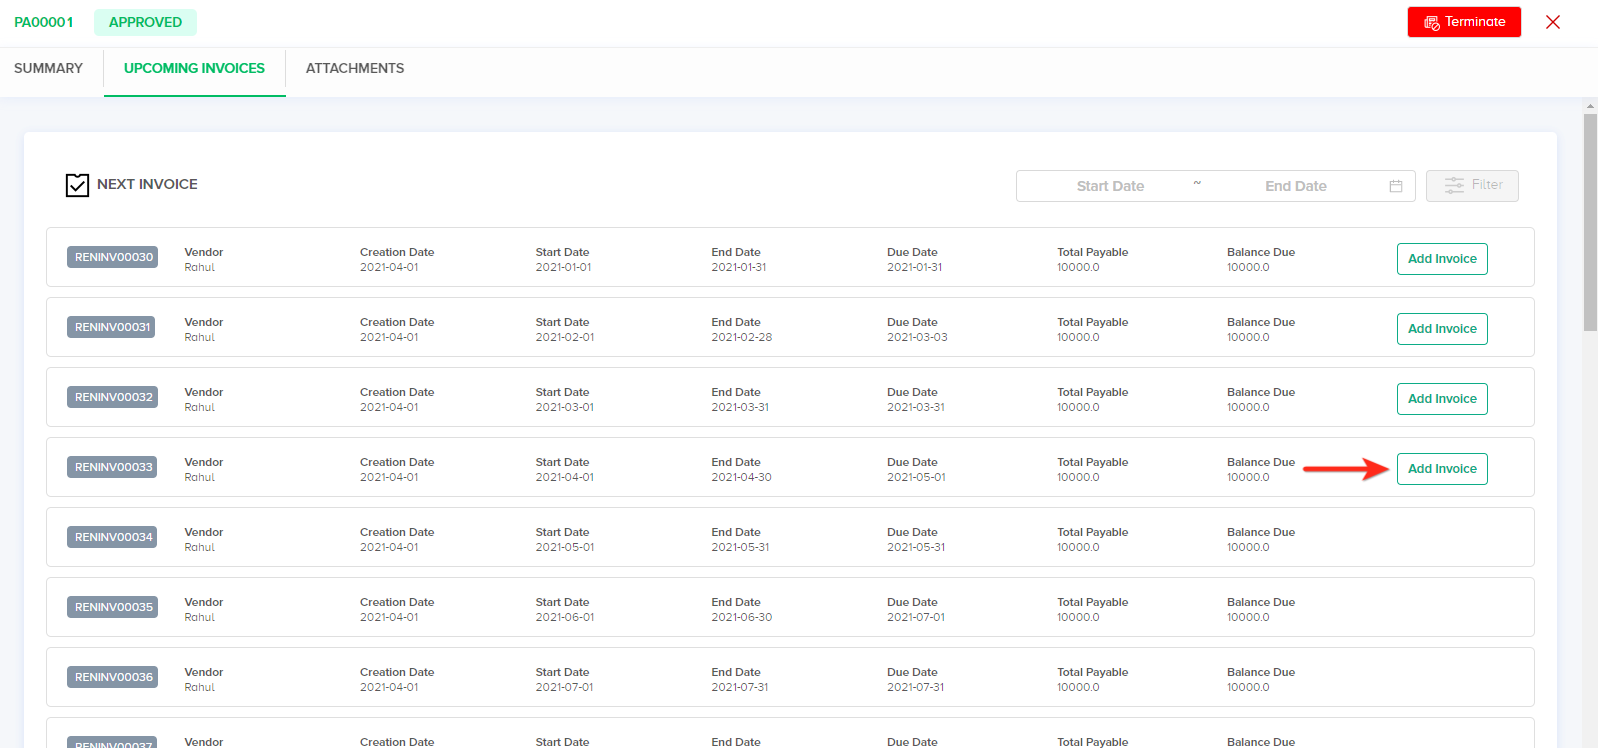Click due date 2021-07-01 in RENINV00035 row
This screenshot has height=748, width=1598.
click(916, 617)
